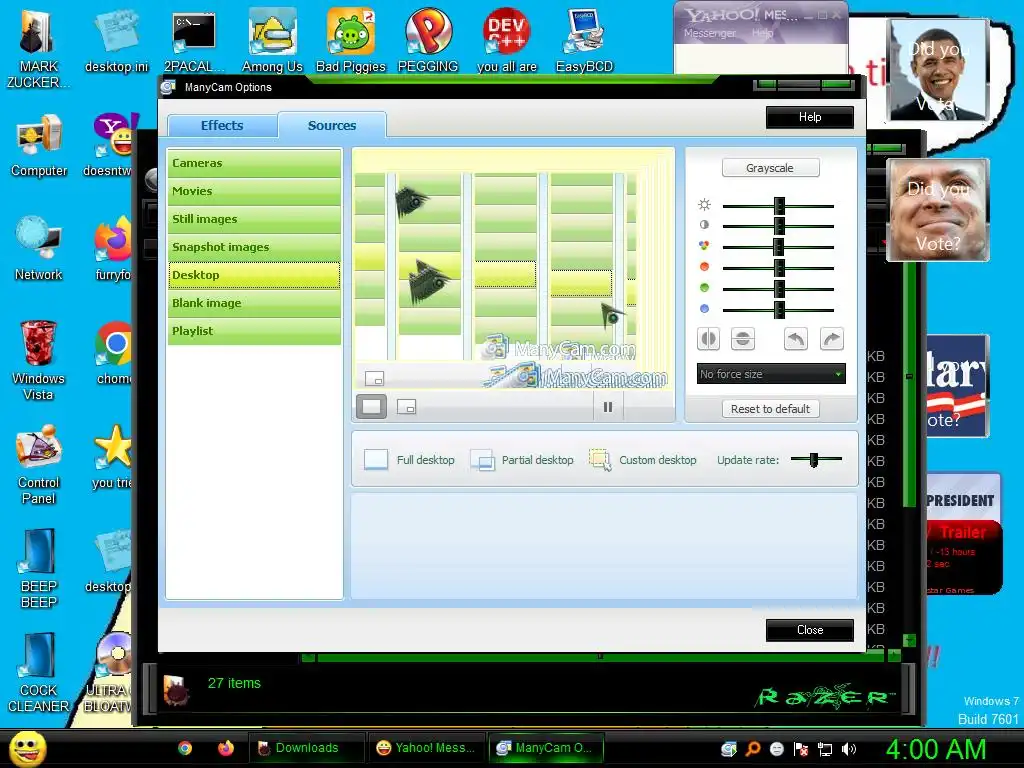Switch to Downloads taskbar window

point(307,748)
